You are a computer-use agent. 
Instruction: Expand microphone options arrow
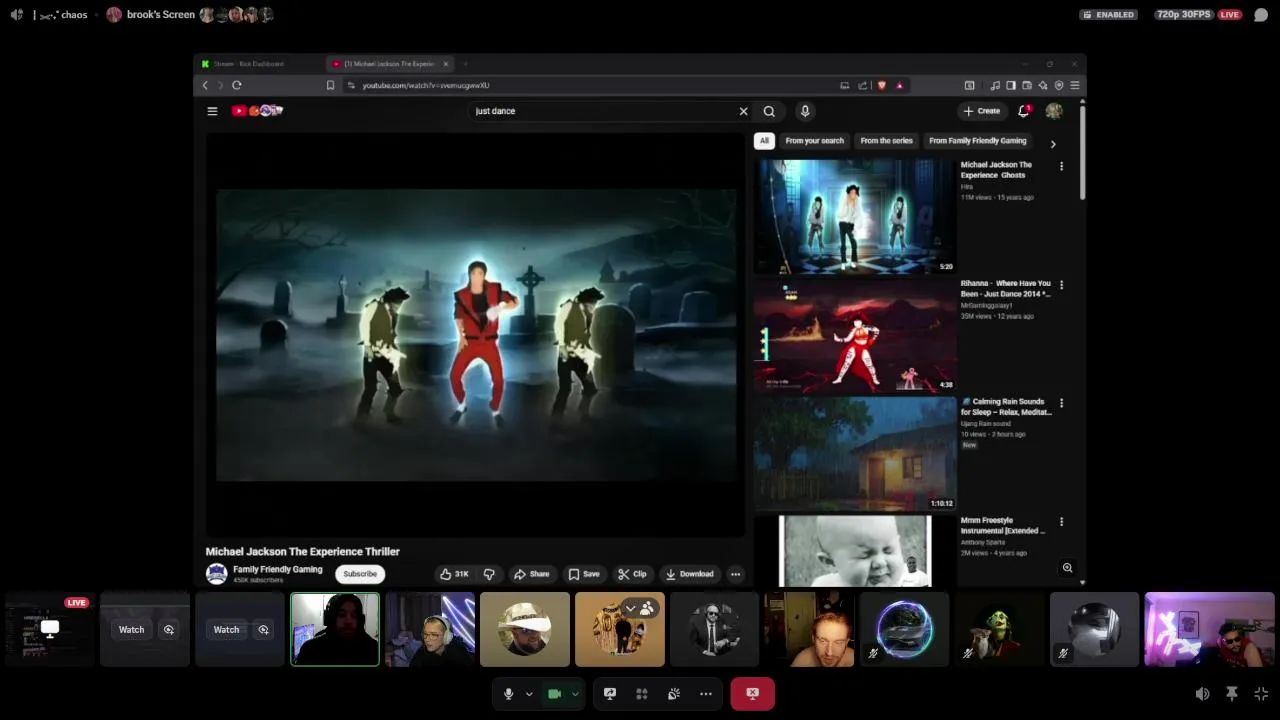529,694
